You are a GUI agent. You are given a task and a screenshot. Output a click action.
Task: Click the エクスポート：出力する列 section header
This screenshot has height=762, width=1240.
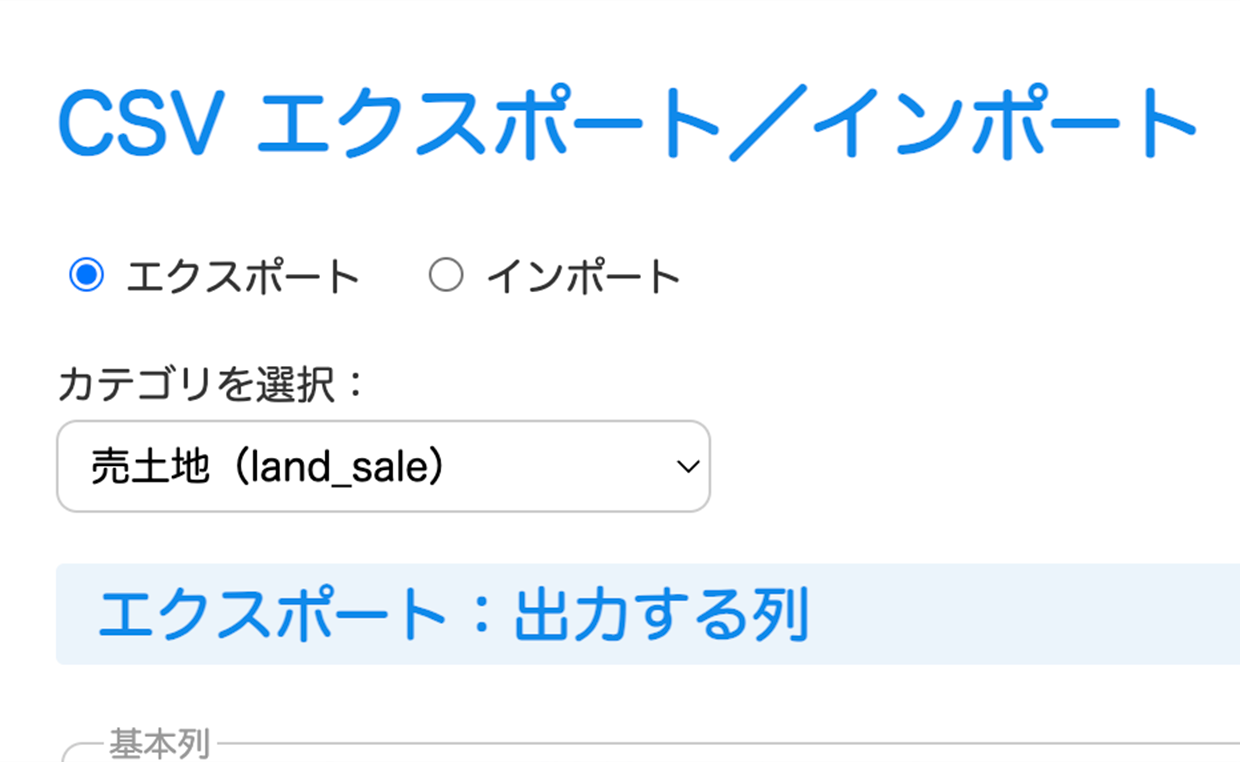(452, 615)
